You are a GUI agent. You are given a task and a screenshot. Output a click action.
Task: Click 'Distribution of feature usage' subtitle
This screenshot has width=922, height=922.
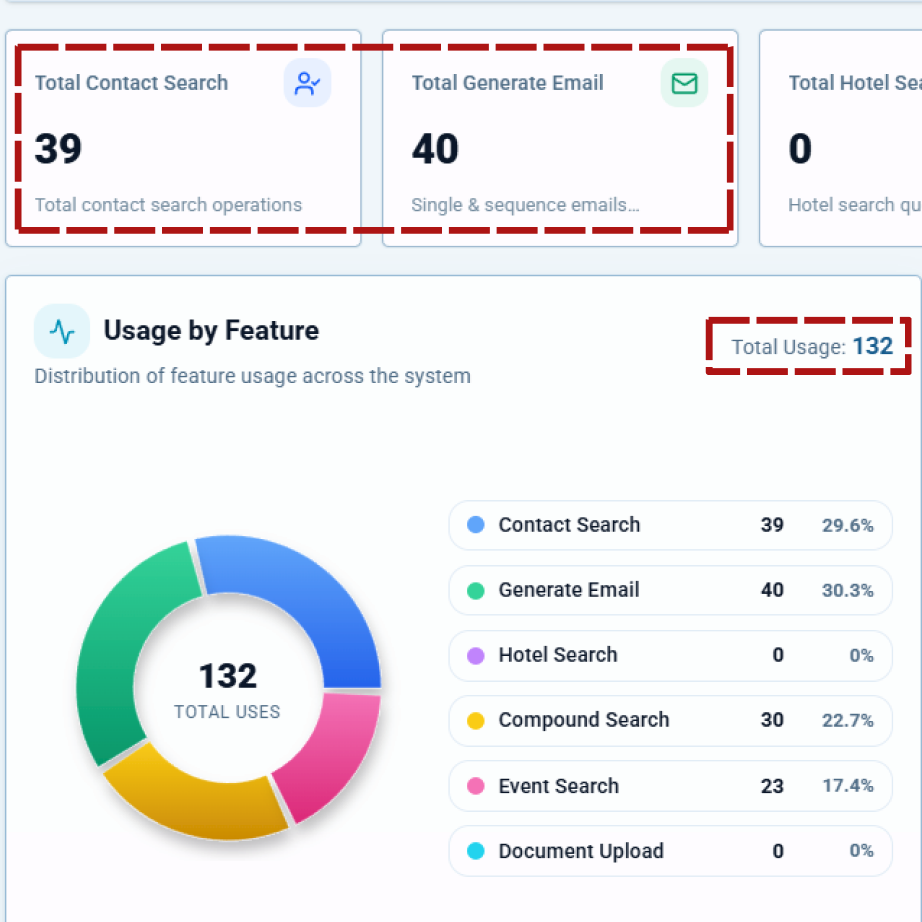pos(252,376)
